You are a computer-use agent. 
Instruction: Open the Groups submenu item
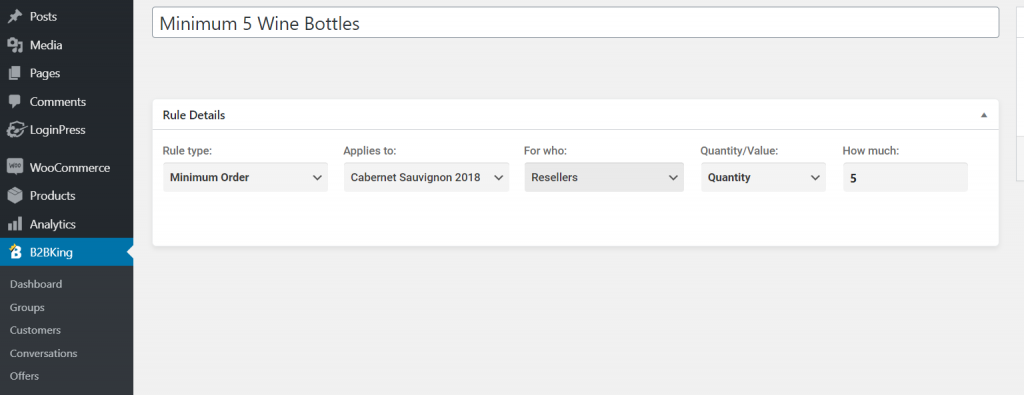coord(27,307)
